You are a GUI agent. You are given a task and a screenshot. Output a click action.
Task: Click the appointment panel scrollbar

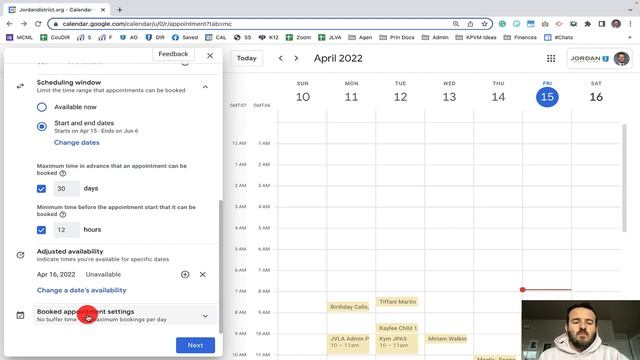pos(221,266)
